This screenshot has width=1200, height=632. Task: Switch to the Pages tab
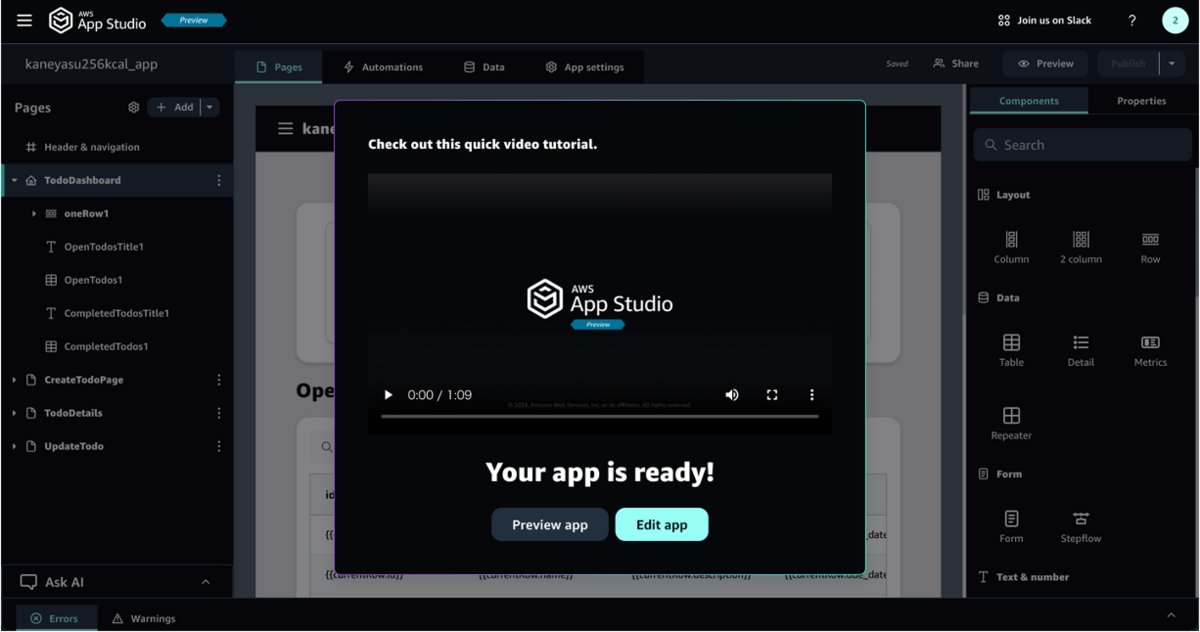[279, 67]
